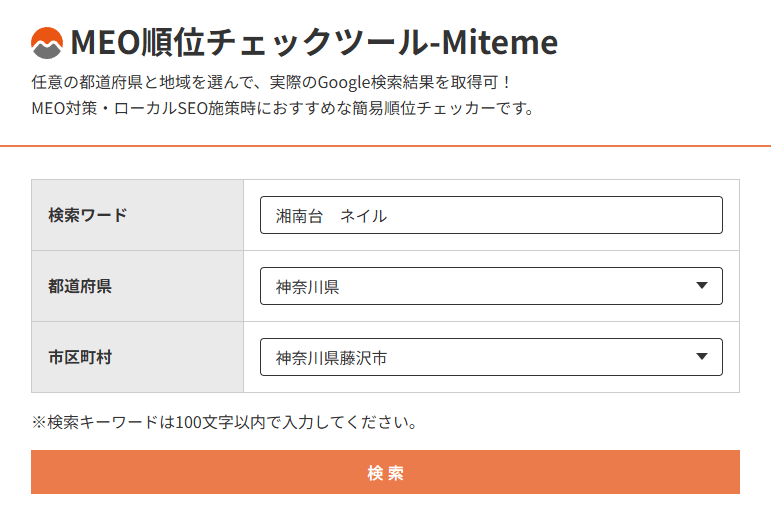The image size is (771, 527).
Task: Open the 市区町村 dropdown showing 神奈川県藤沢市
Action: 491,357
